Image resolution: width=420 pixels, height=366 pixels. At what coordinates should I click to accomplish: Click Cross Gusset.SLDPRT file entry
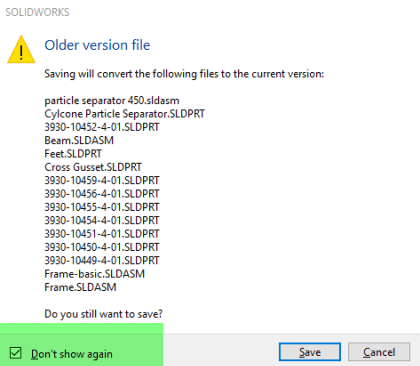(x=93, y=167)
